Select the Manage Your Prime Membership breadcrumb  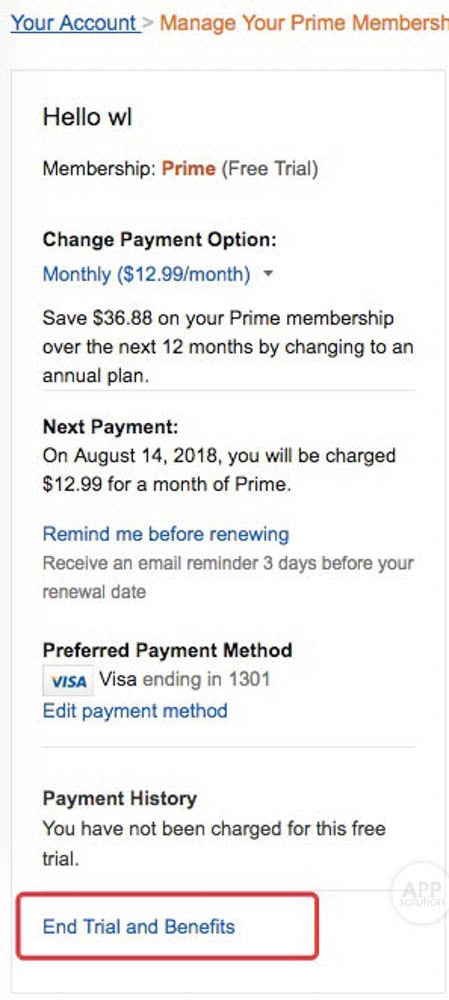304,24
